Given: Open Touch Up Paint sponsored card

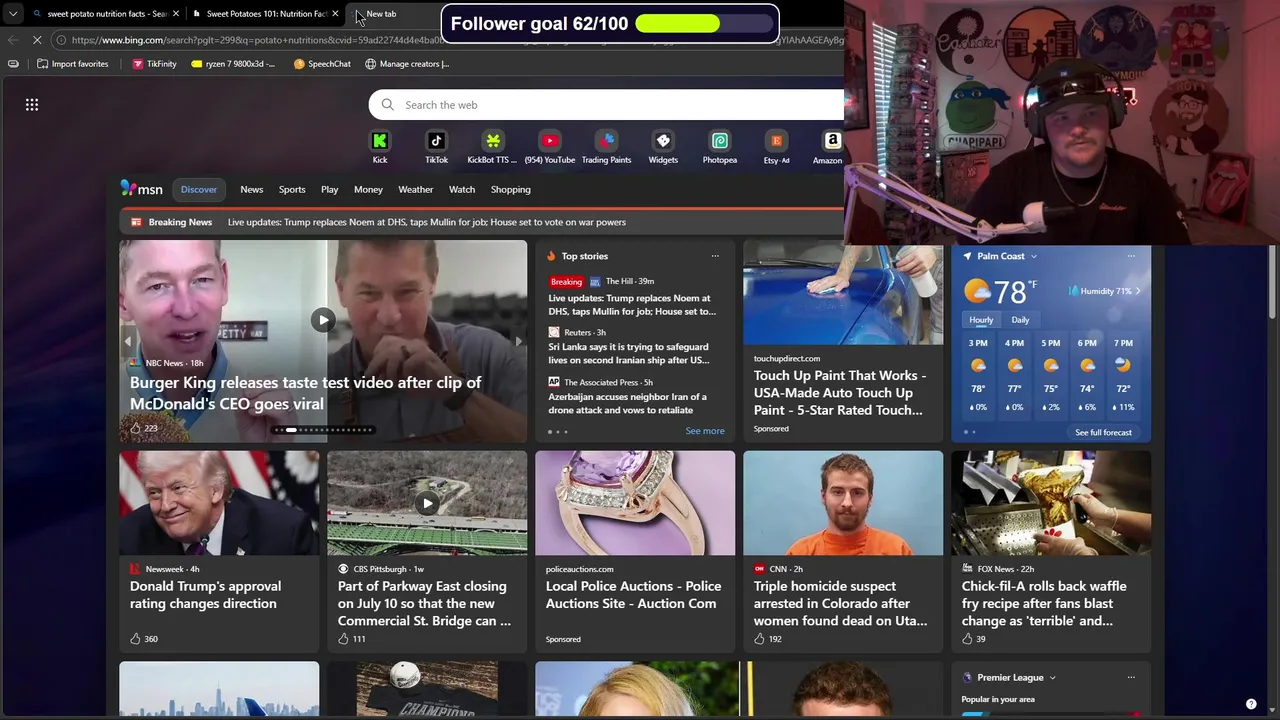Looking at the screenshot, I should (x=842, y=343).
